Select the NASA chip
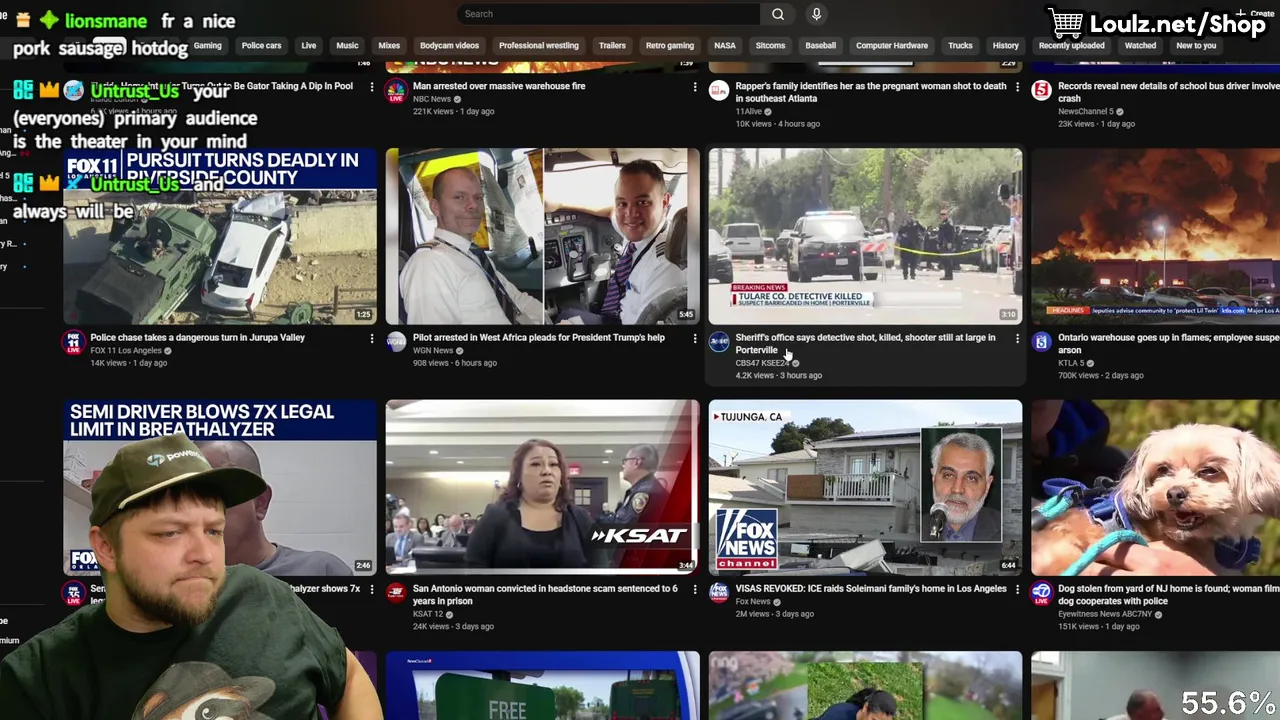The height and width of the screenshot is (720, 1280). tap(725, 45)
